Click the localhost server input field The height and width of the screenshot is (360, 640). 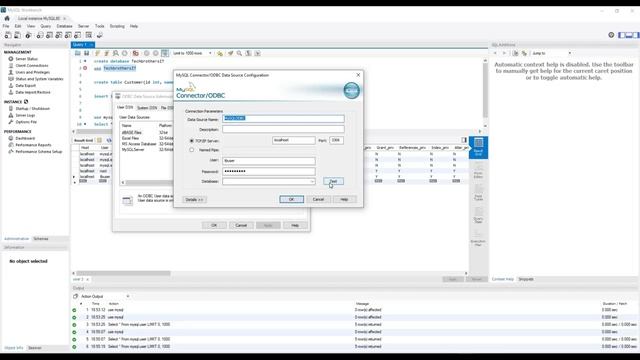tap(293, 140)
